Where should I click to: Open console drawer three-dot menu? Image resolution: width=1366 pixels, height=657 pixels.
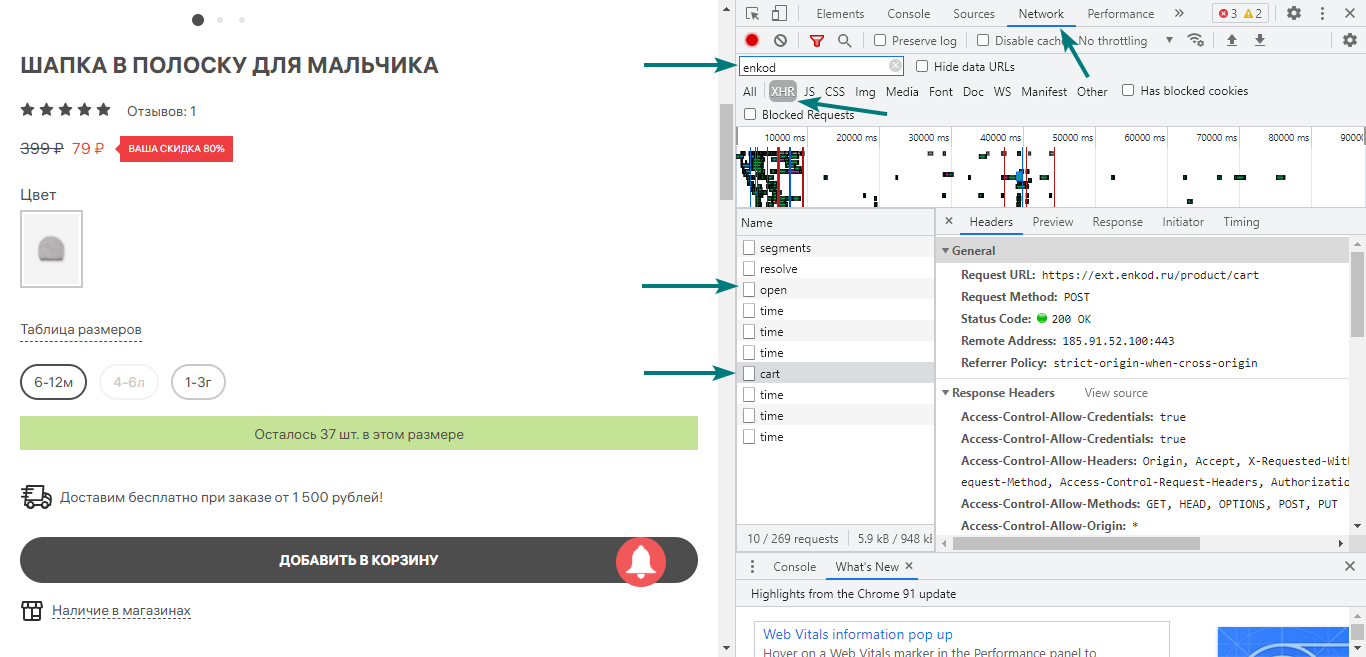753,567
